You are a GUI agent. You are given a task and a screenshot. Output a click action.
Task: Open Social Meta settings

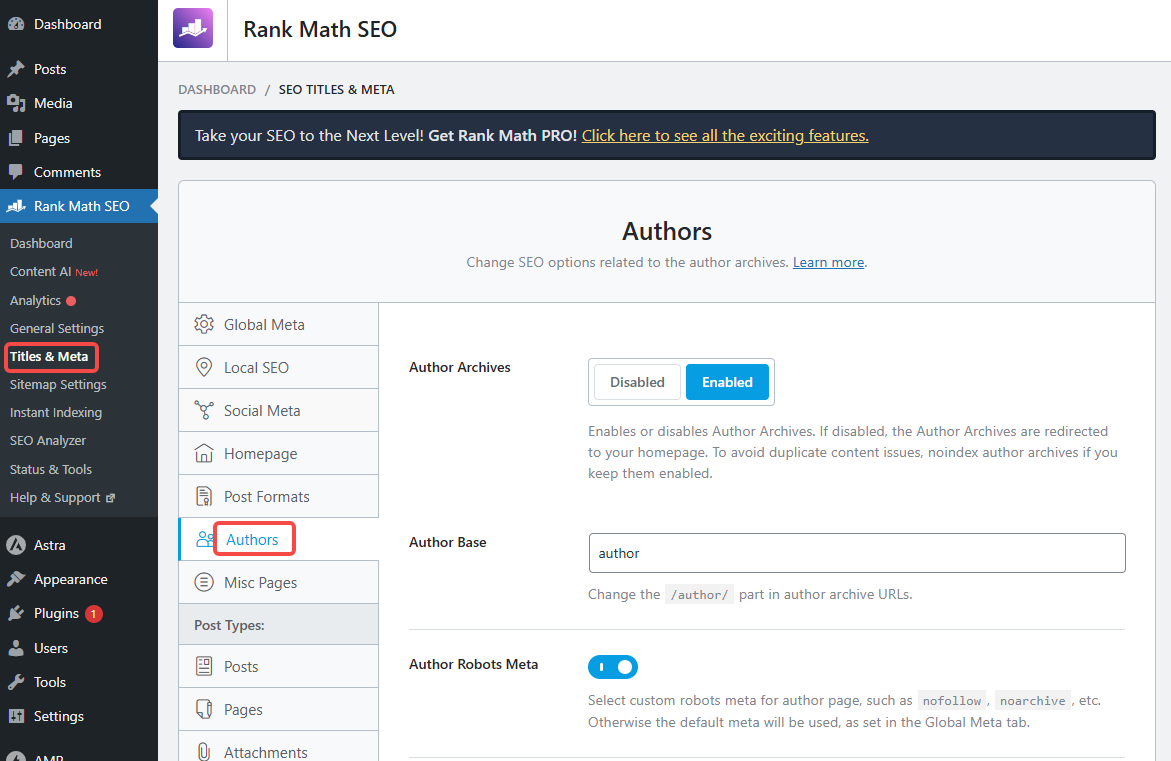pos(262,410)
